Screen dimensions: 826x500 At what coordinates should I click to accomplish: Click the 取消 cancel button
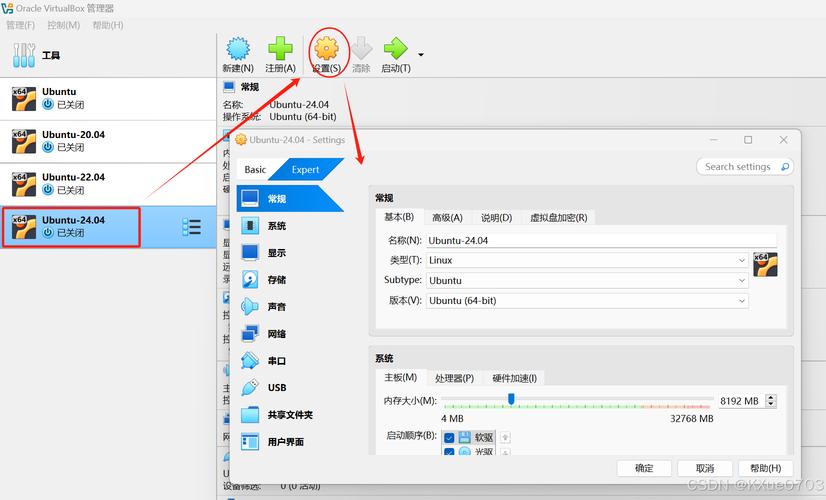coord(705,468)
